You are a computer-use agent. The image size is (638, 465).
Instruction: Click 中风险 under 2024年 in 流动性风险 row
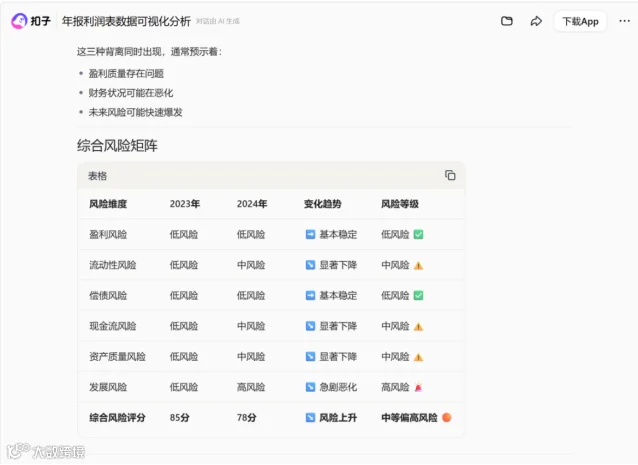(251, 265)
